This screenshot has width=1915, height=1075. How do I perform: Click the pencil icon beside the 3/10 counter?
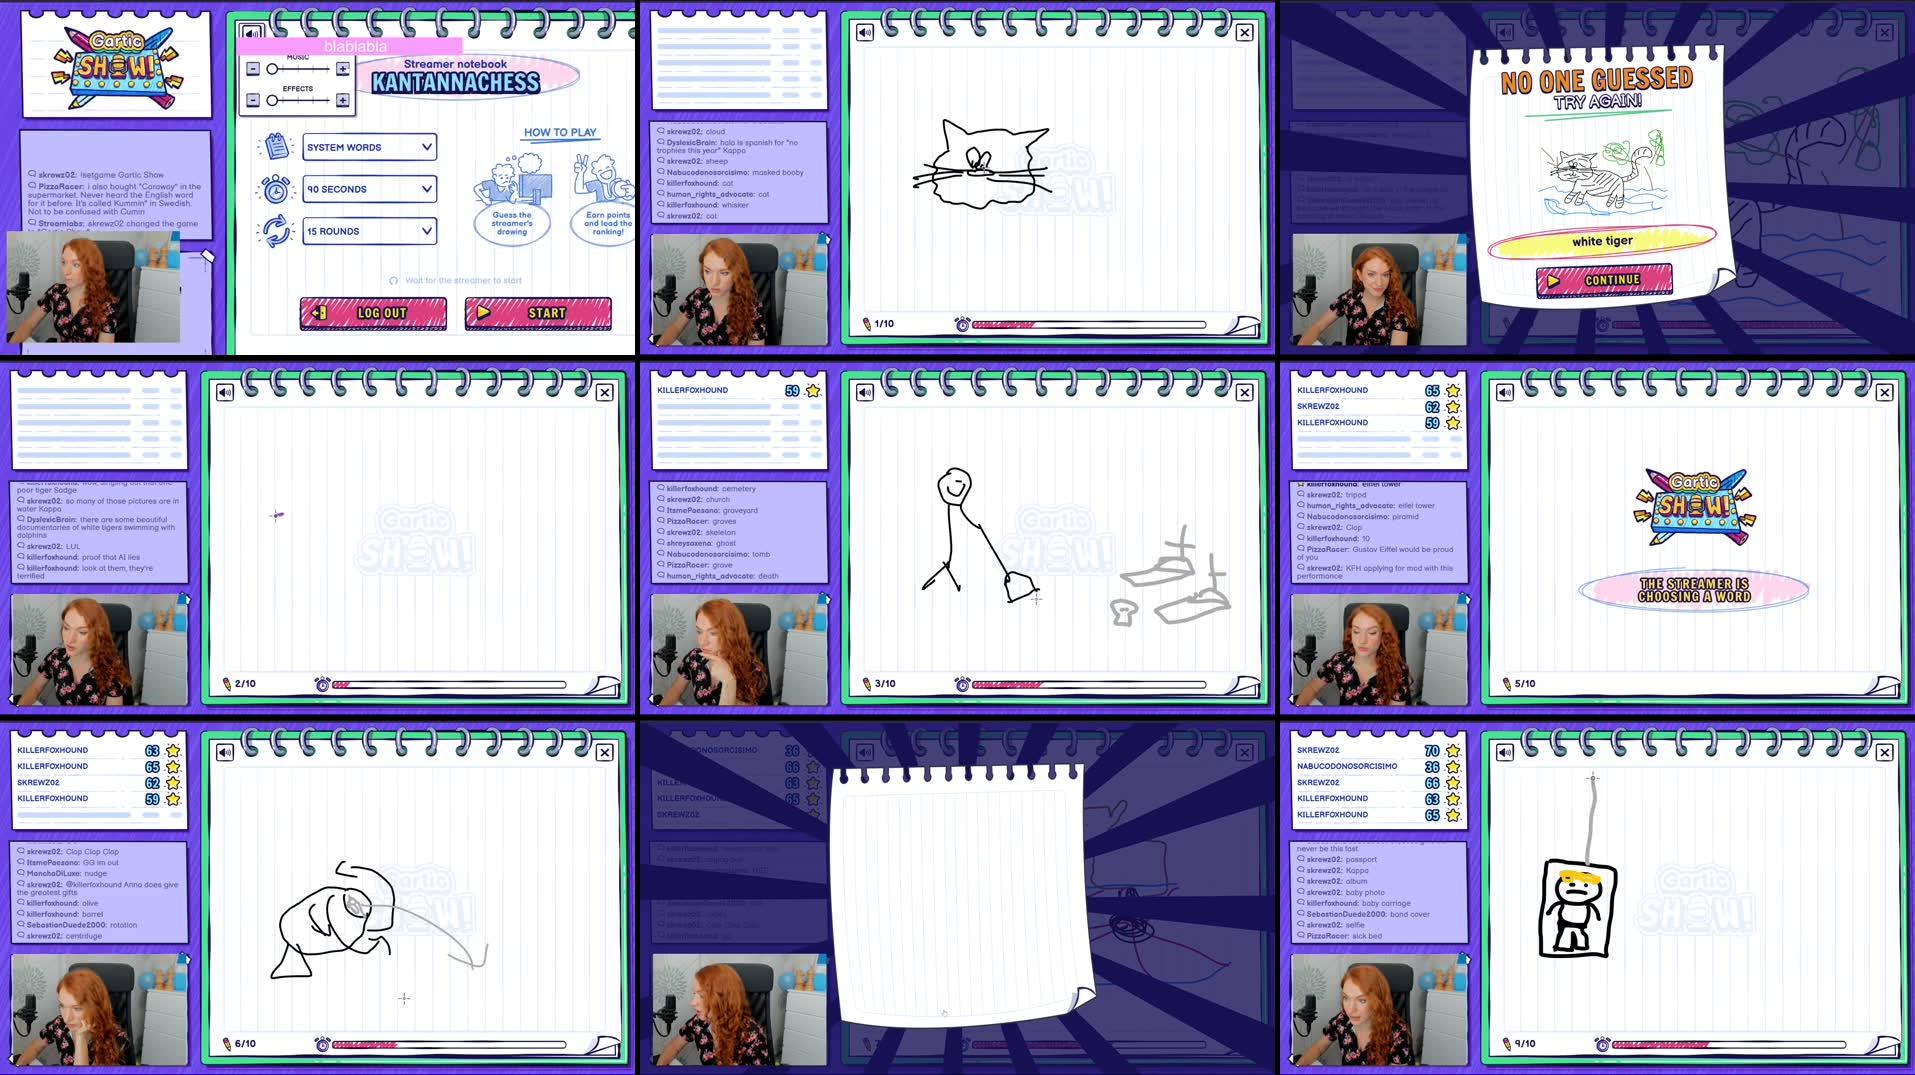click(867, 684)
